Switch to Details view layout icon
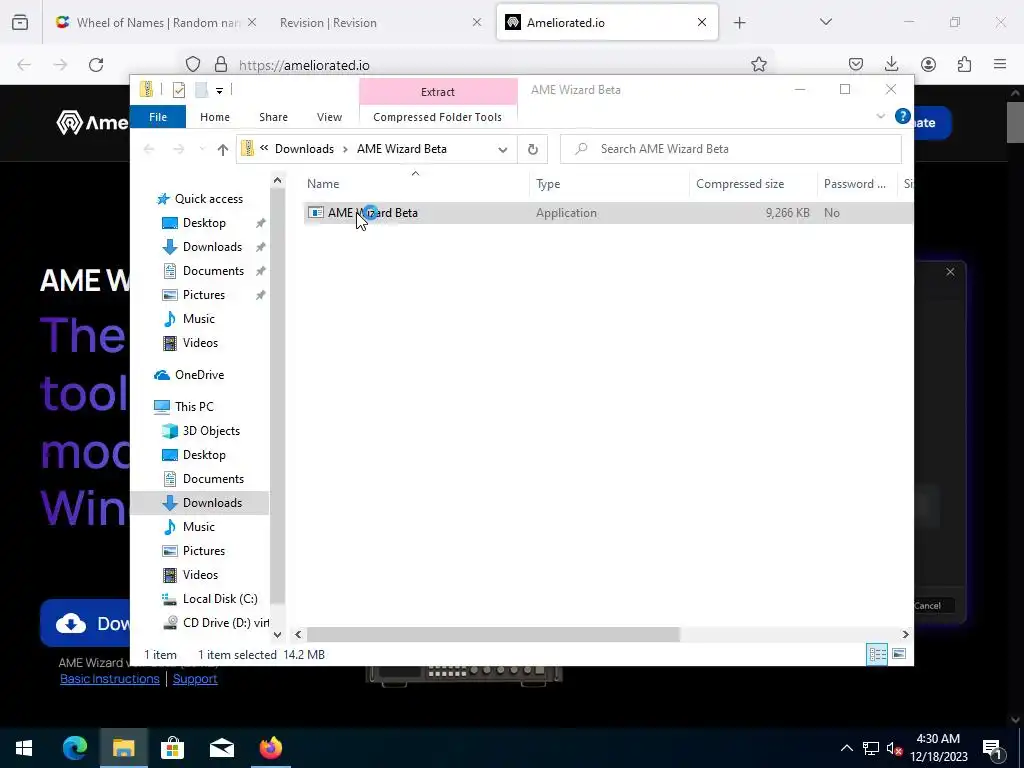The width and height of the screenshot is (1024, 768). (877, 654)
